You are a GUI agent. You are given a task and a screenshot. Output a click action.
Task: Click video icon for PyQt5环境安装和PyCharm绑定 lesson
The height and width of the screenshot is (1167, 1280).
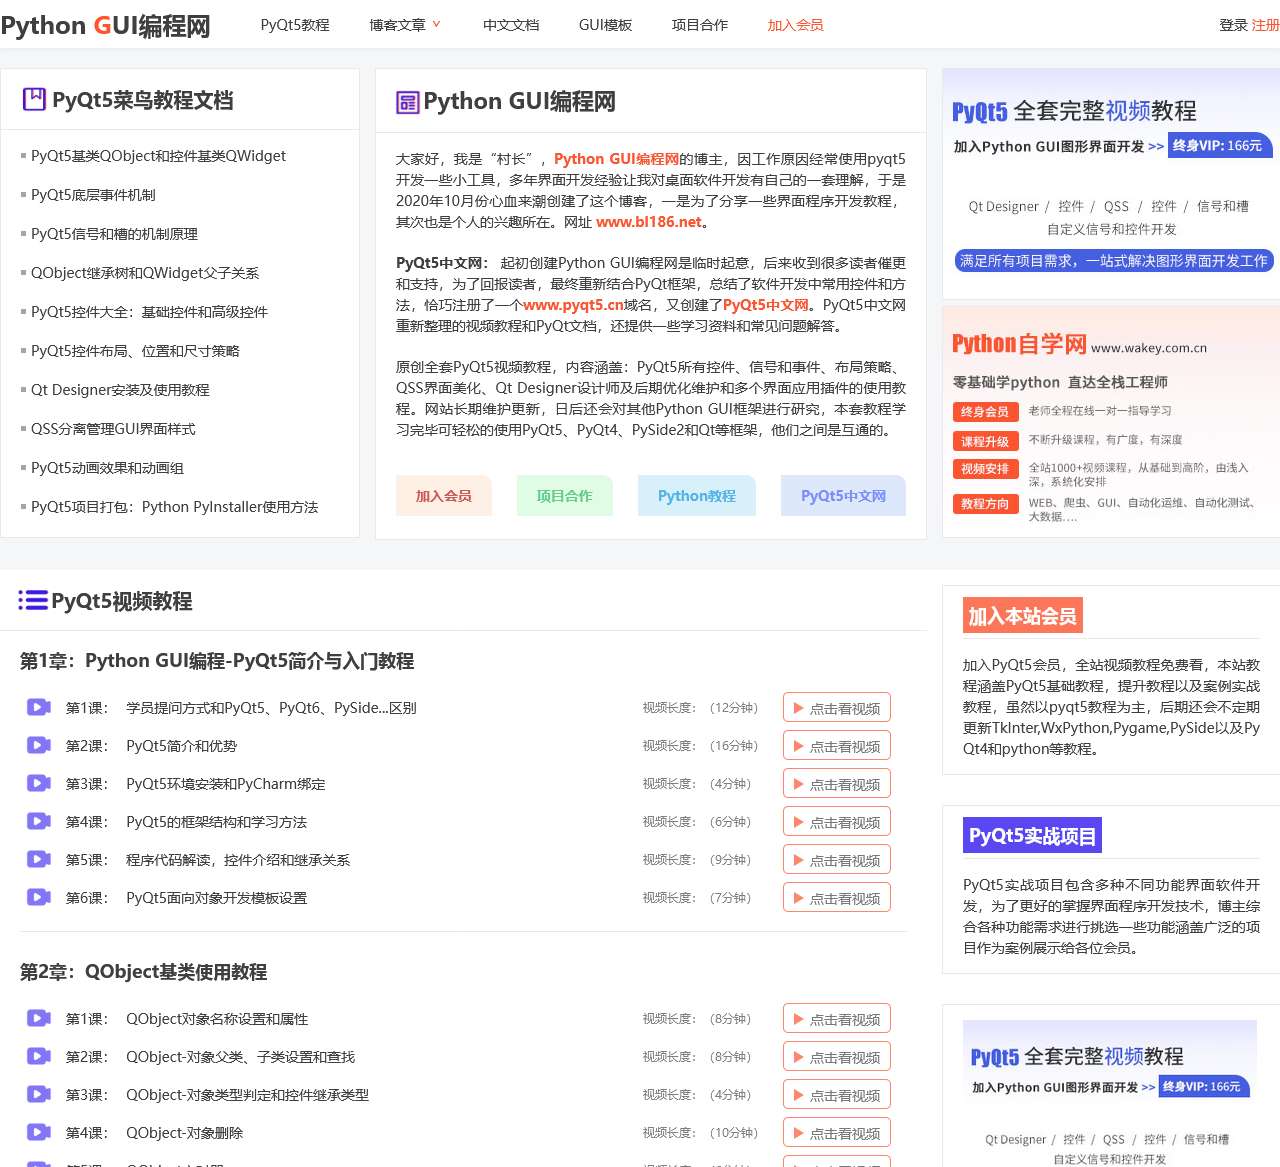(38, 783)
